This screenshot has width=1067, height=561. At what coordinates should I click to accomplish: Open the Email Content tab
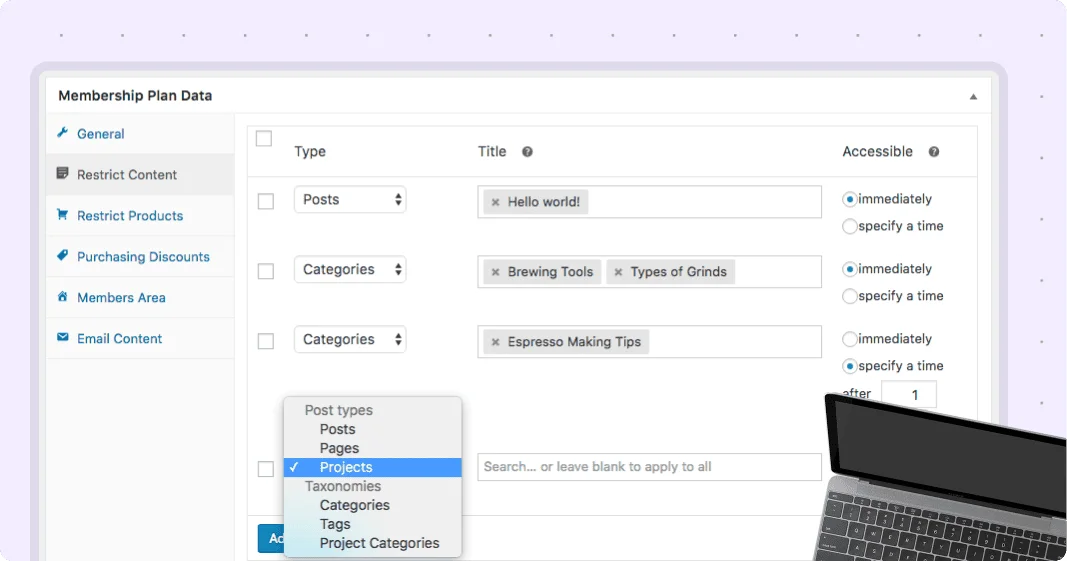tap(140, 338)
